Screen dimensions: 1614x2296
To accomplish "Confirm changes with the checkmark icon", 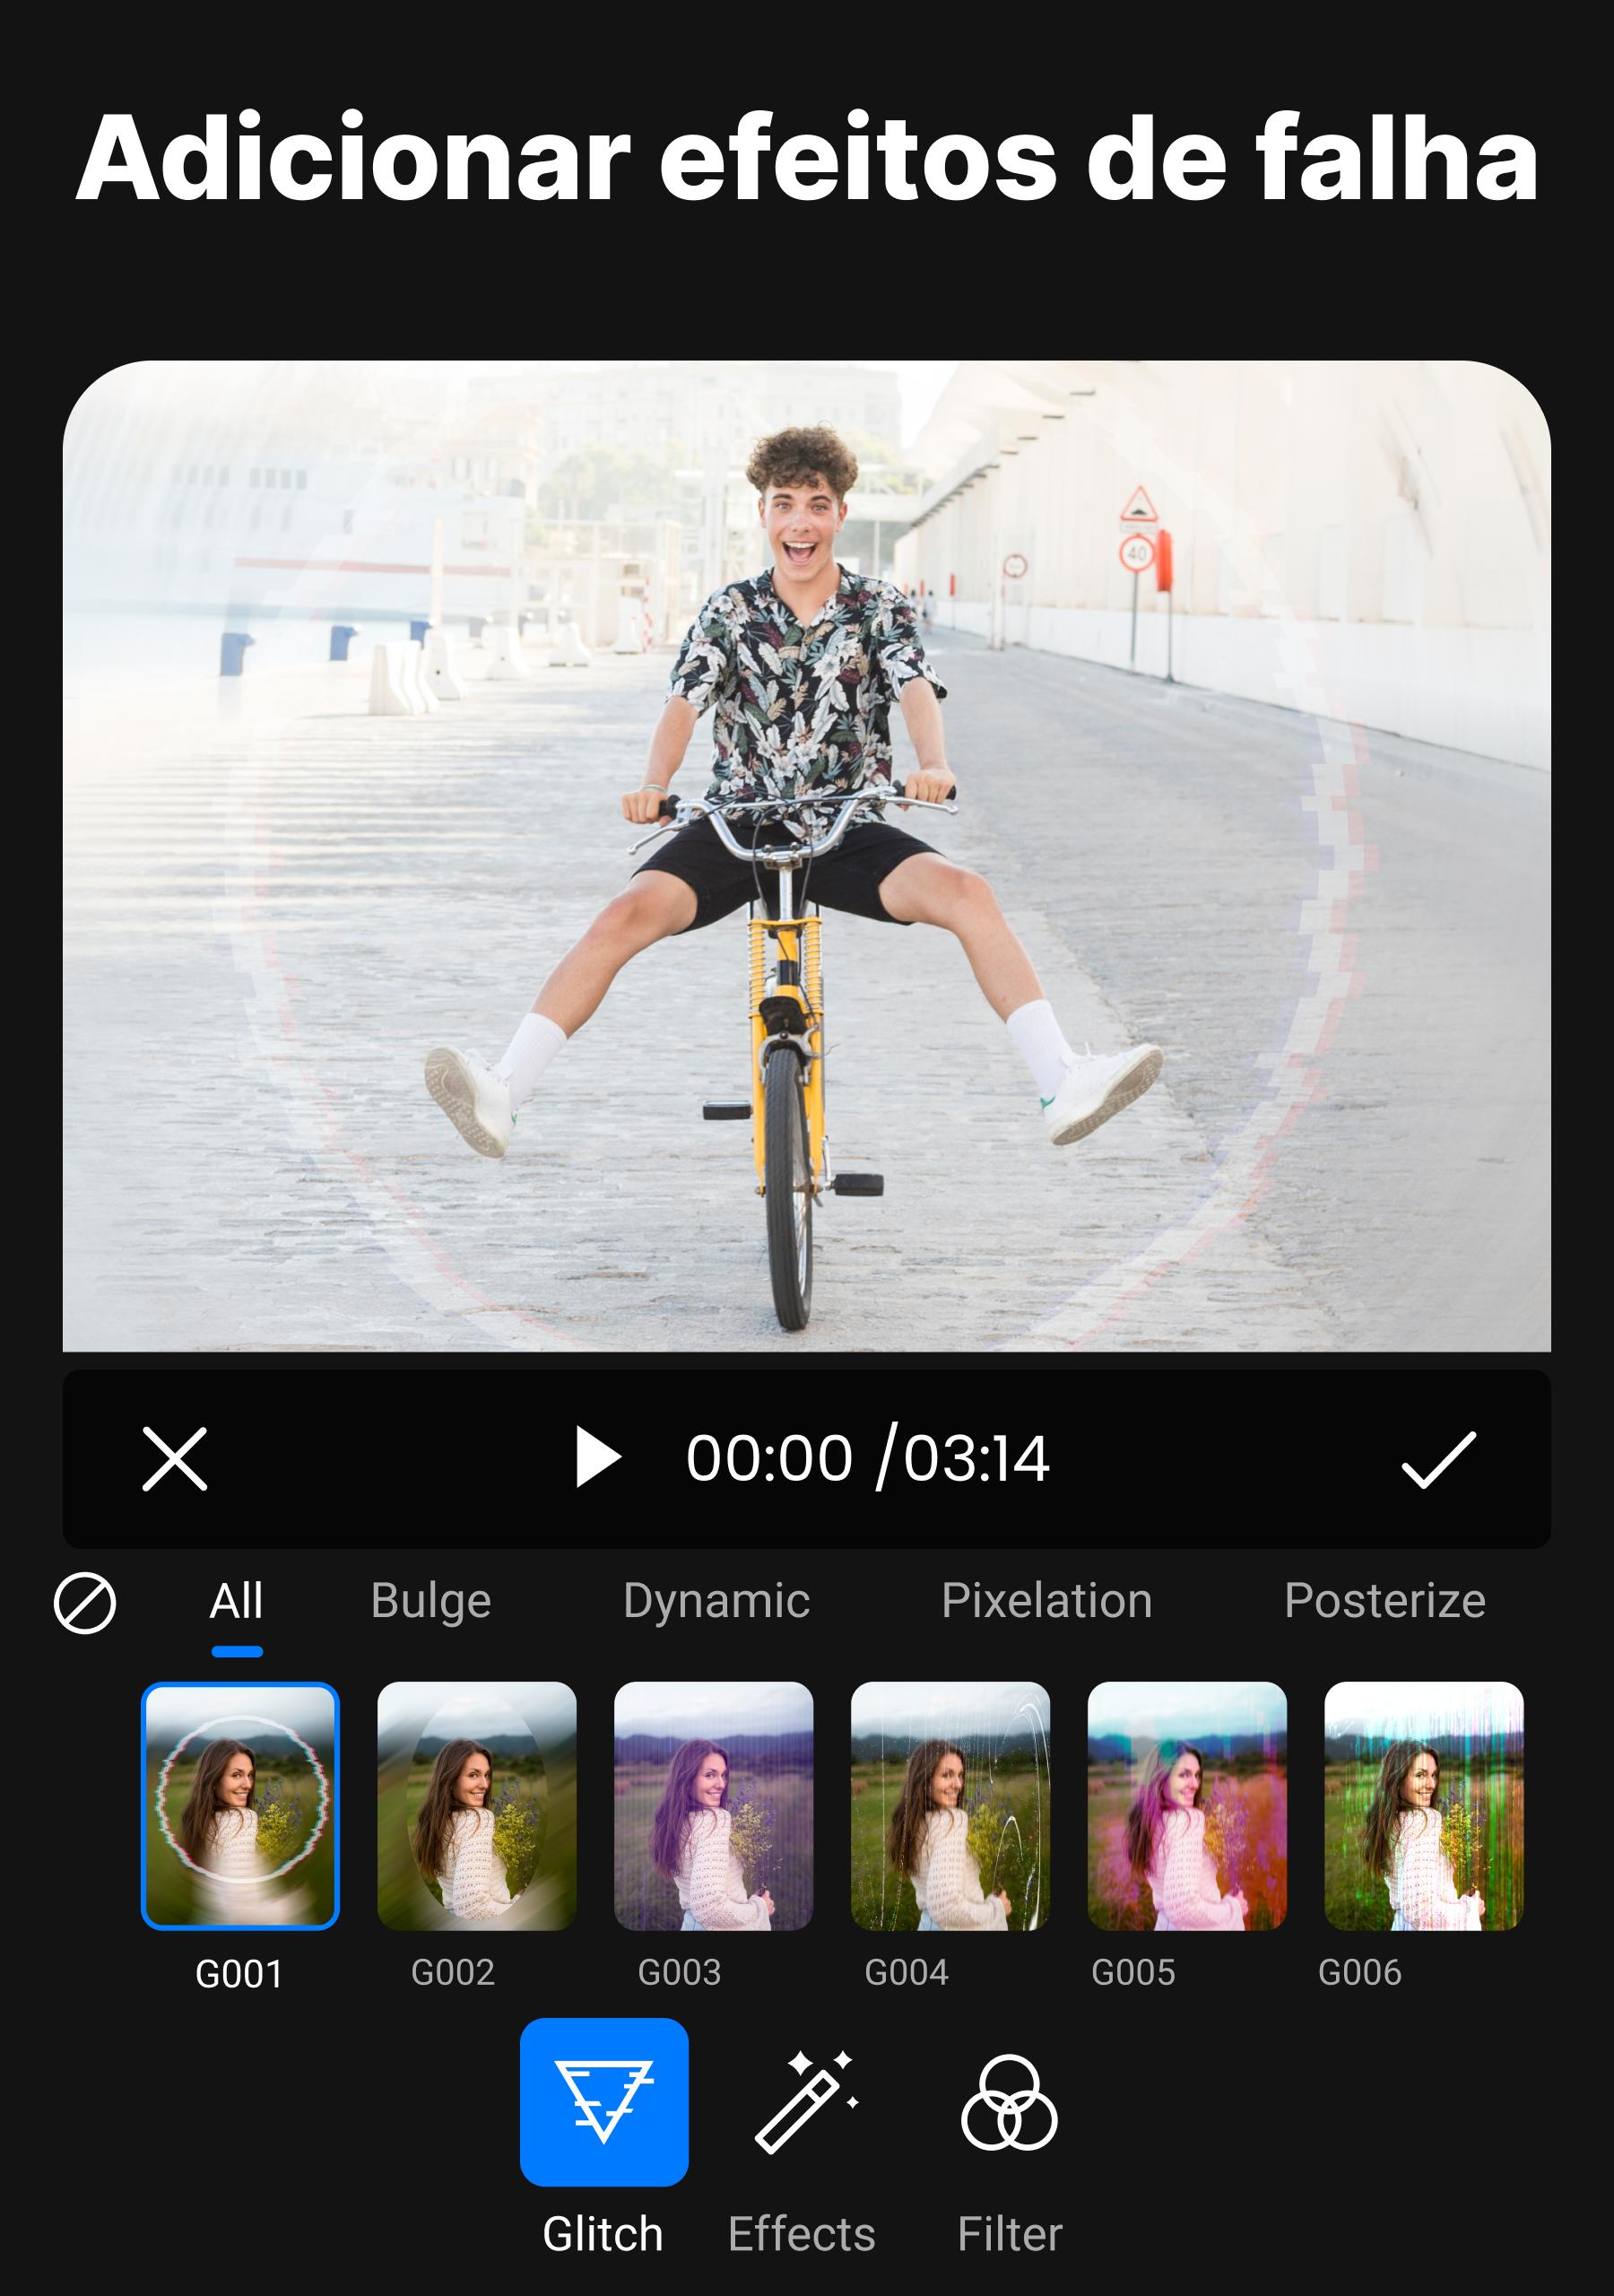I will pyautogui.click(x=1438, y=1459).
